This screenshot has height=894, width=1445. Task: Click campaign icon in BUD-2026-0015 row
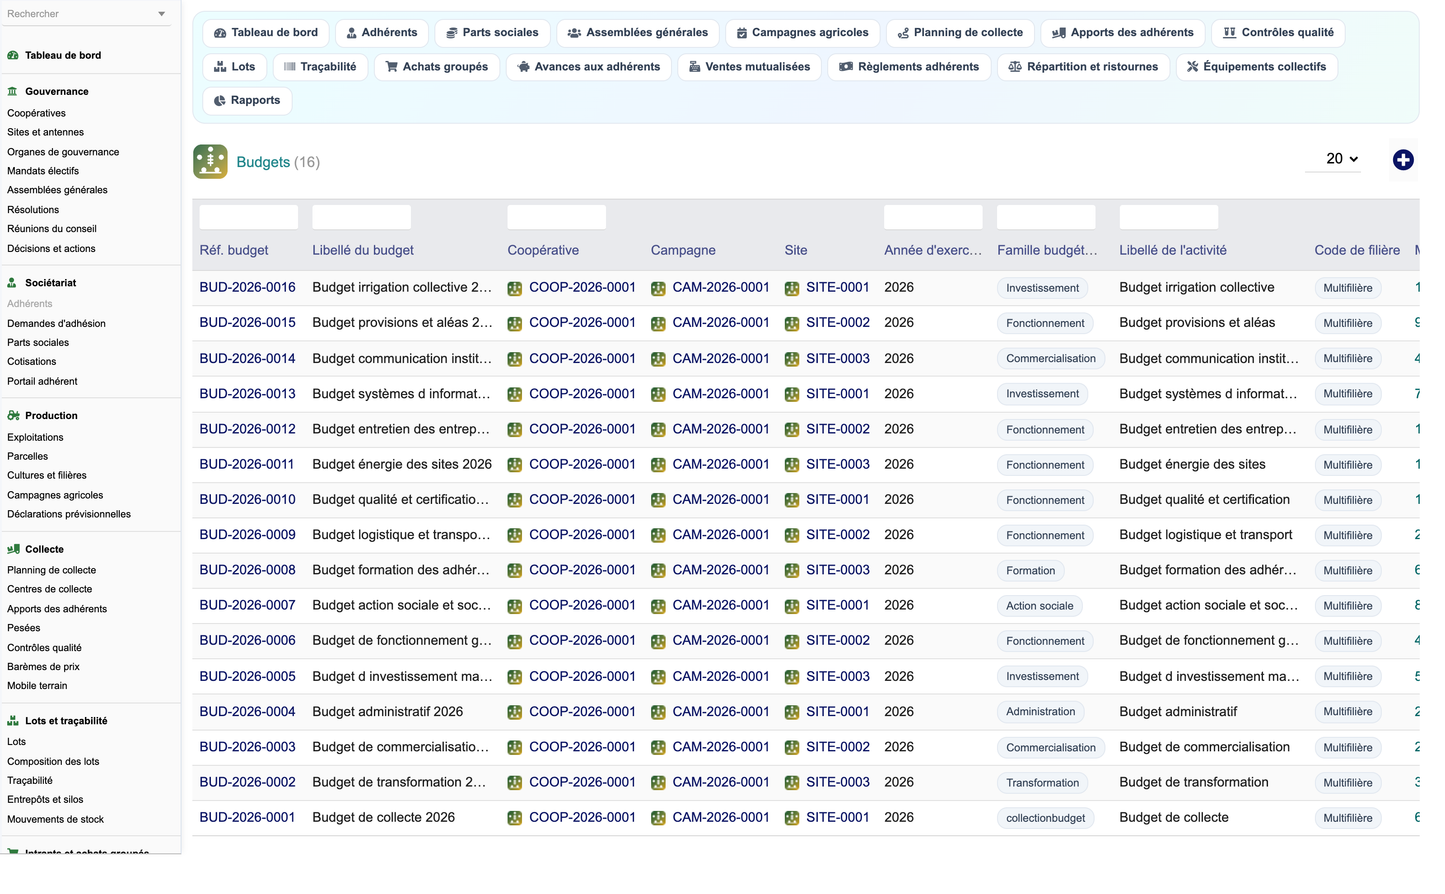point(658,324)
